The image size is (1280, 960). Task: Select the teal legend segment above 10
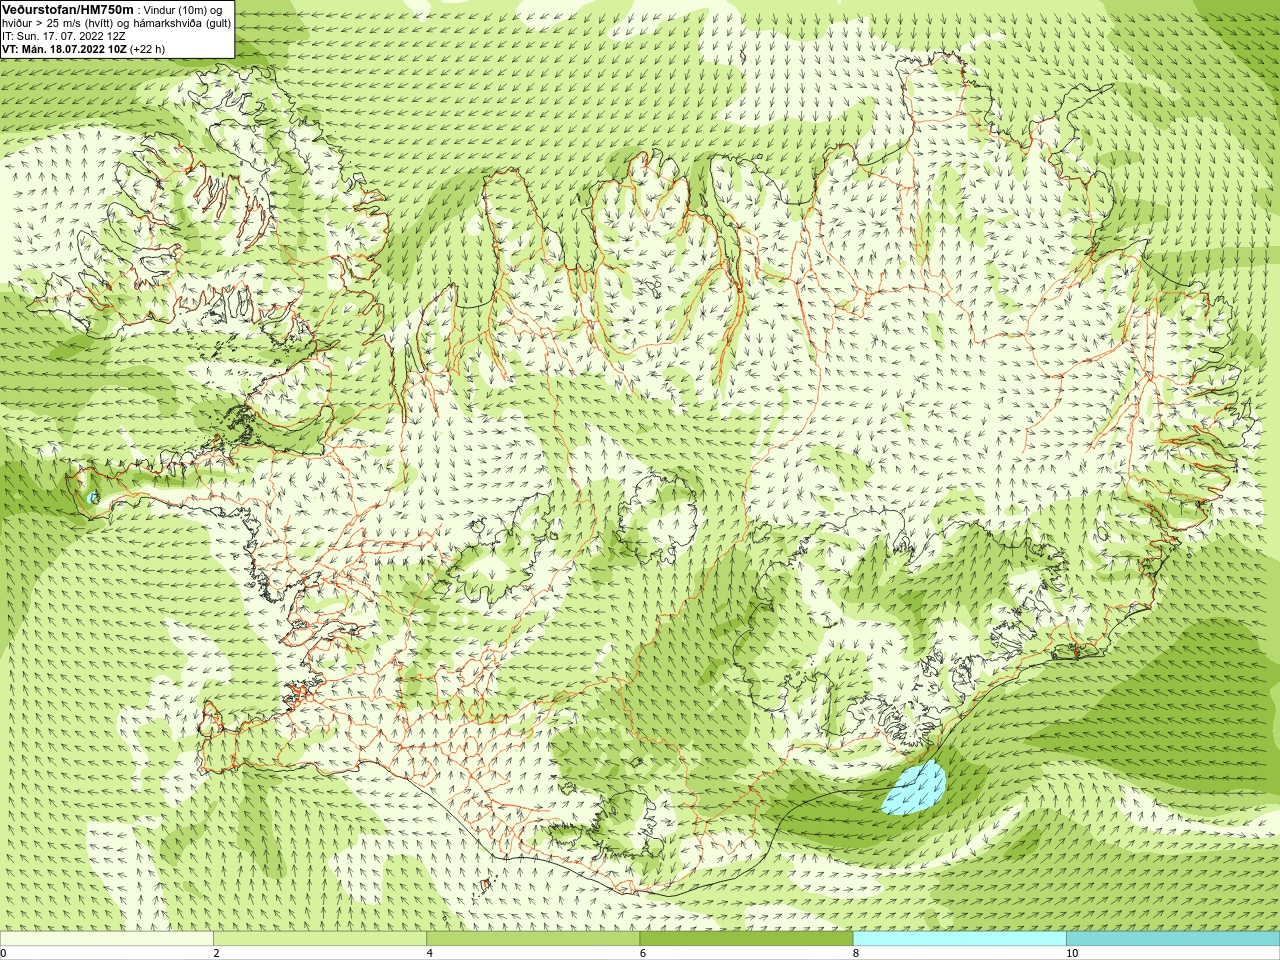(1173, 939)
